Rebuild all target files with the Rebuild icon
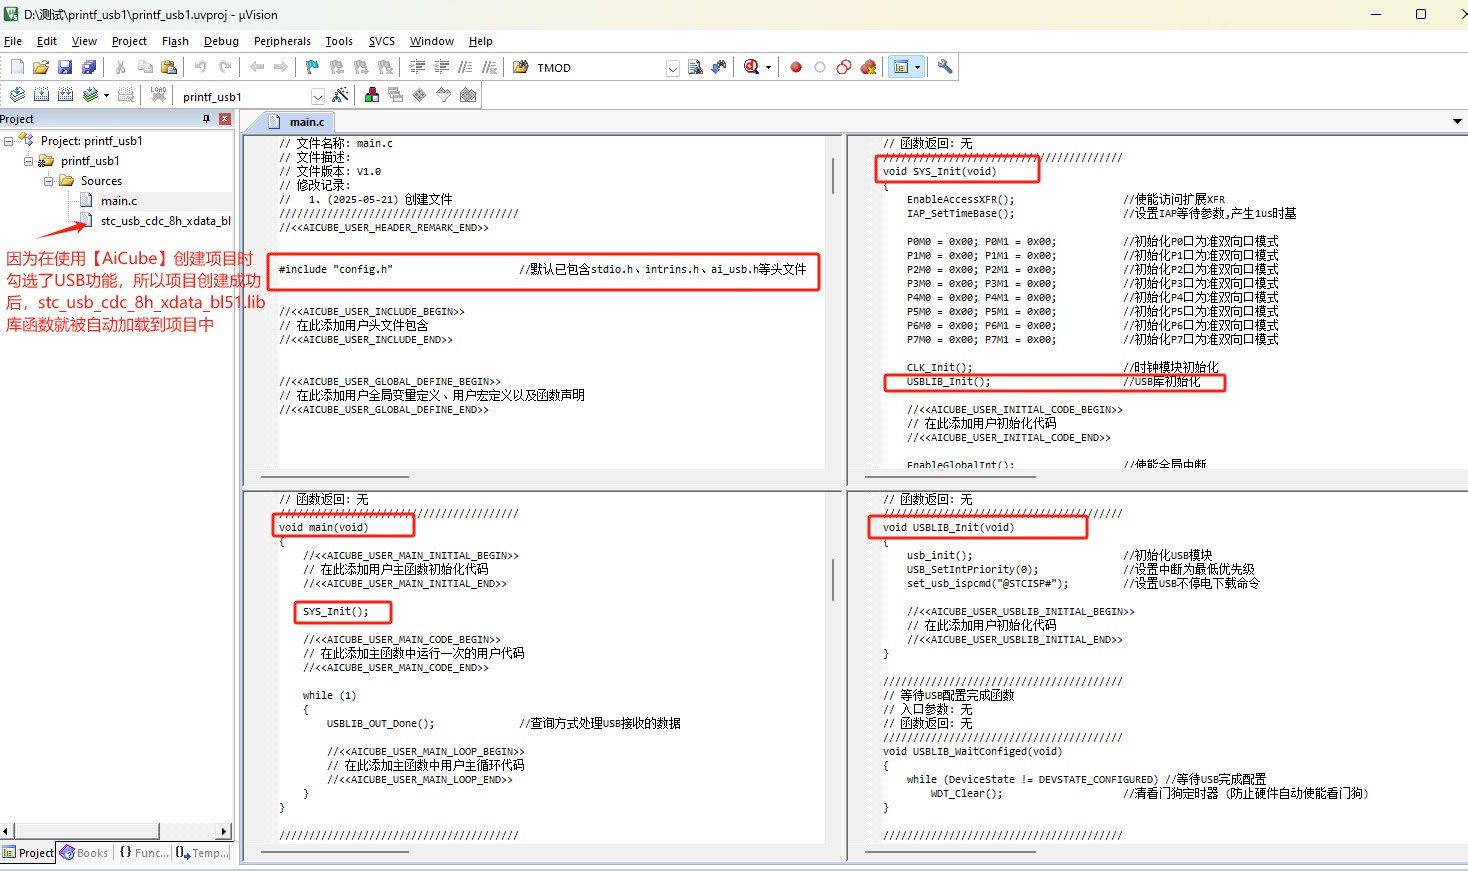Image resolution: width=1468 pixels, height=871 pixels. 65,95
